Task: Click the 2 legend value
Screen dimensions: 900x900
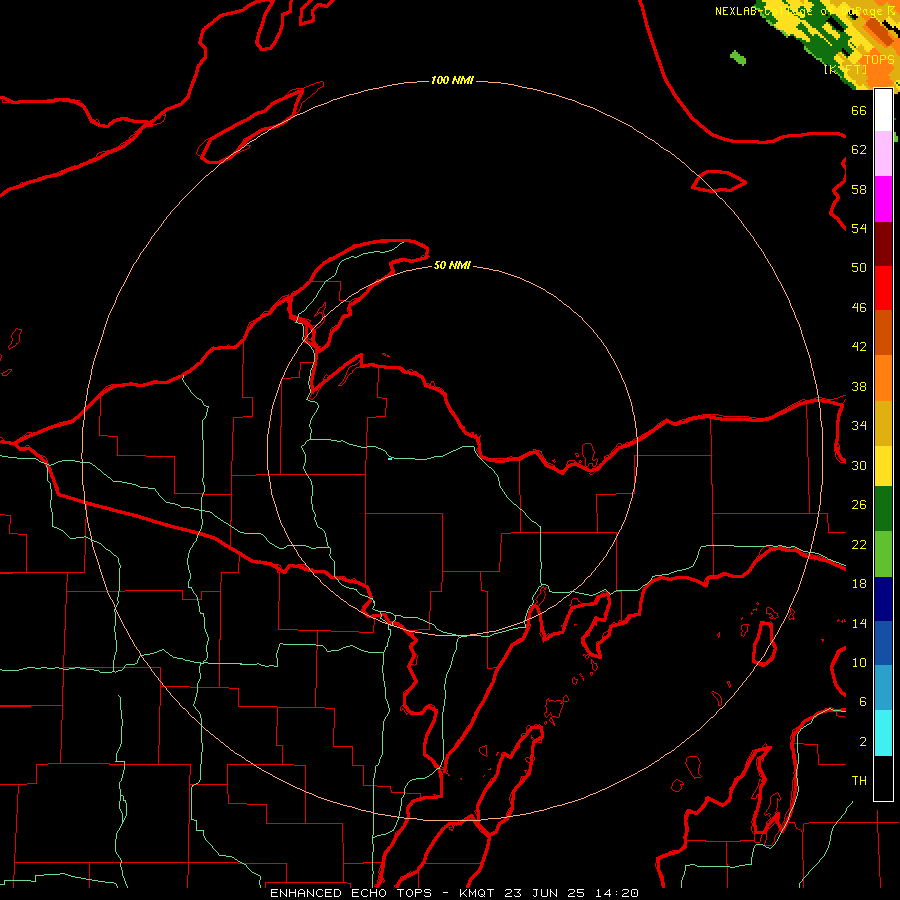Action: click(862, 742)
